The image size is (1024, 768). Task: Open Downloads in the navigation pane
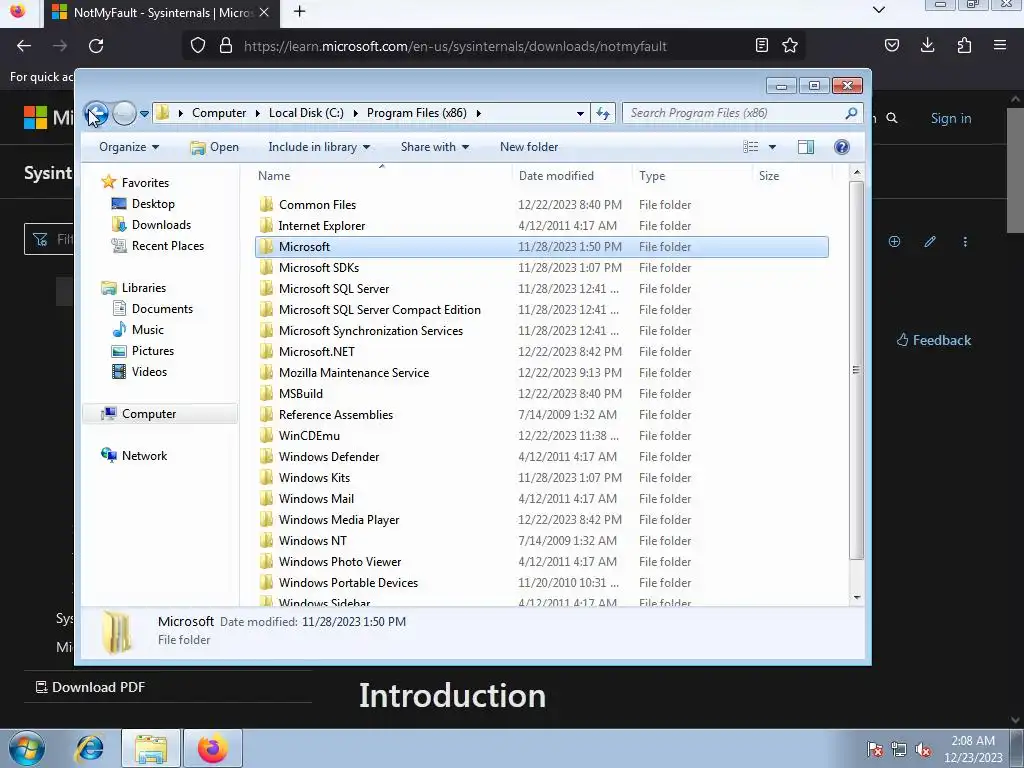[161, 225]
